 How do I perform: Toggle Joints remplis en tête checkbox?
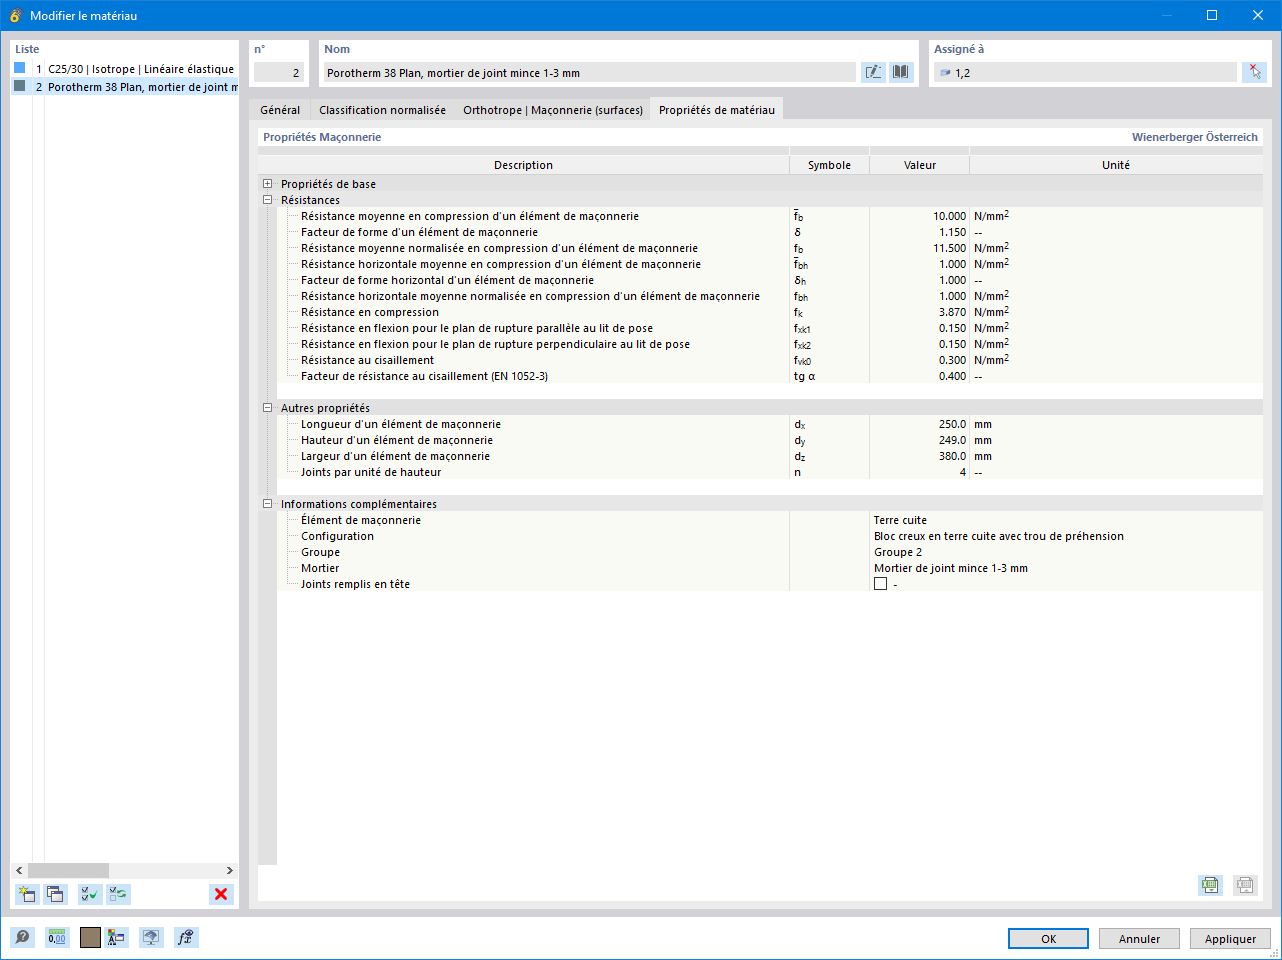[881, 584]
